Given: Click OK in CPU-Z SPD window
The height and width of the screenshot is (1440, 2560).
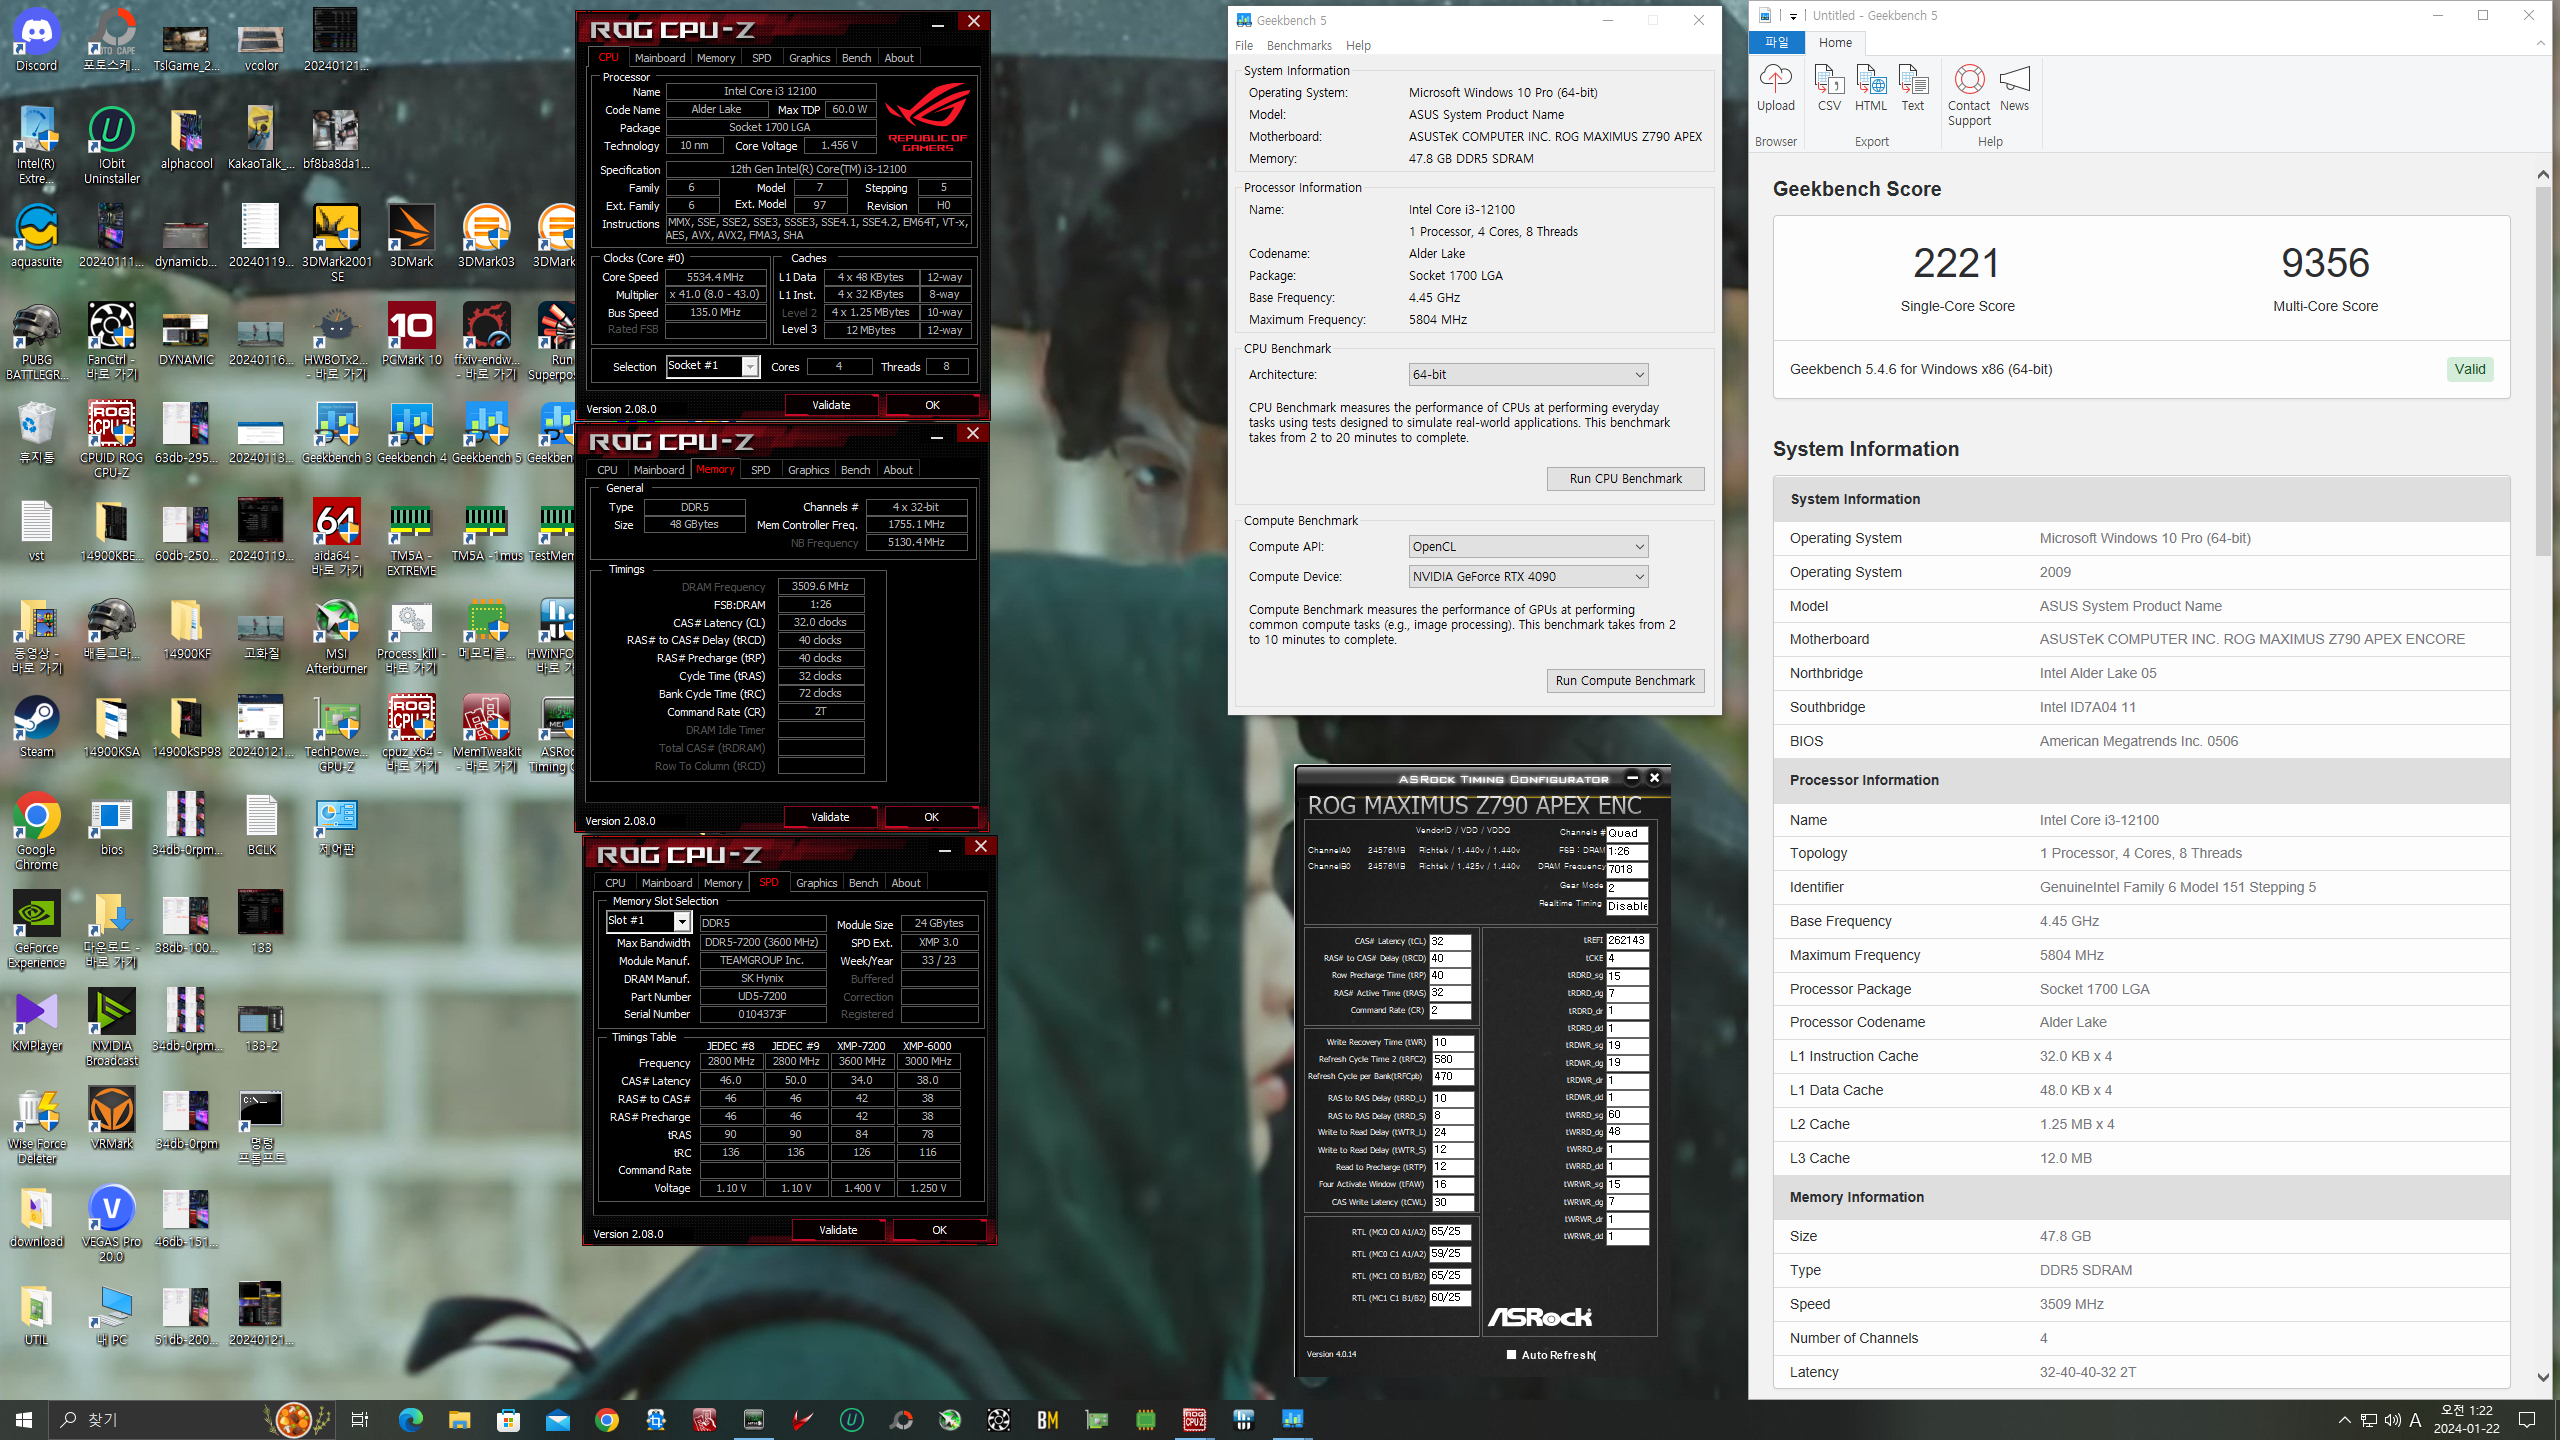Looking at the screenshot, I should click(939, 1230).
